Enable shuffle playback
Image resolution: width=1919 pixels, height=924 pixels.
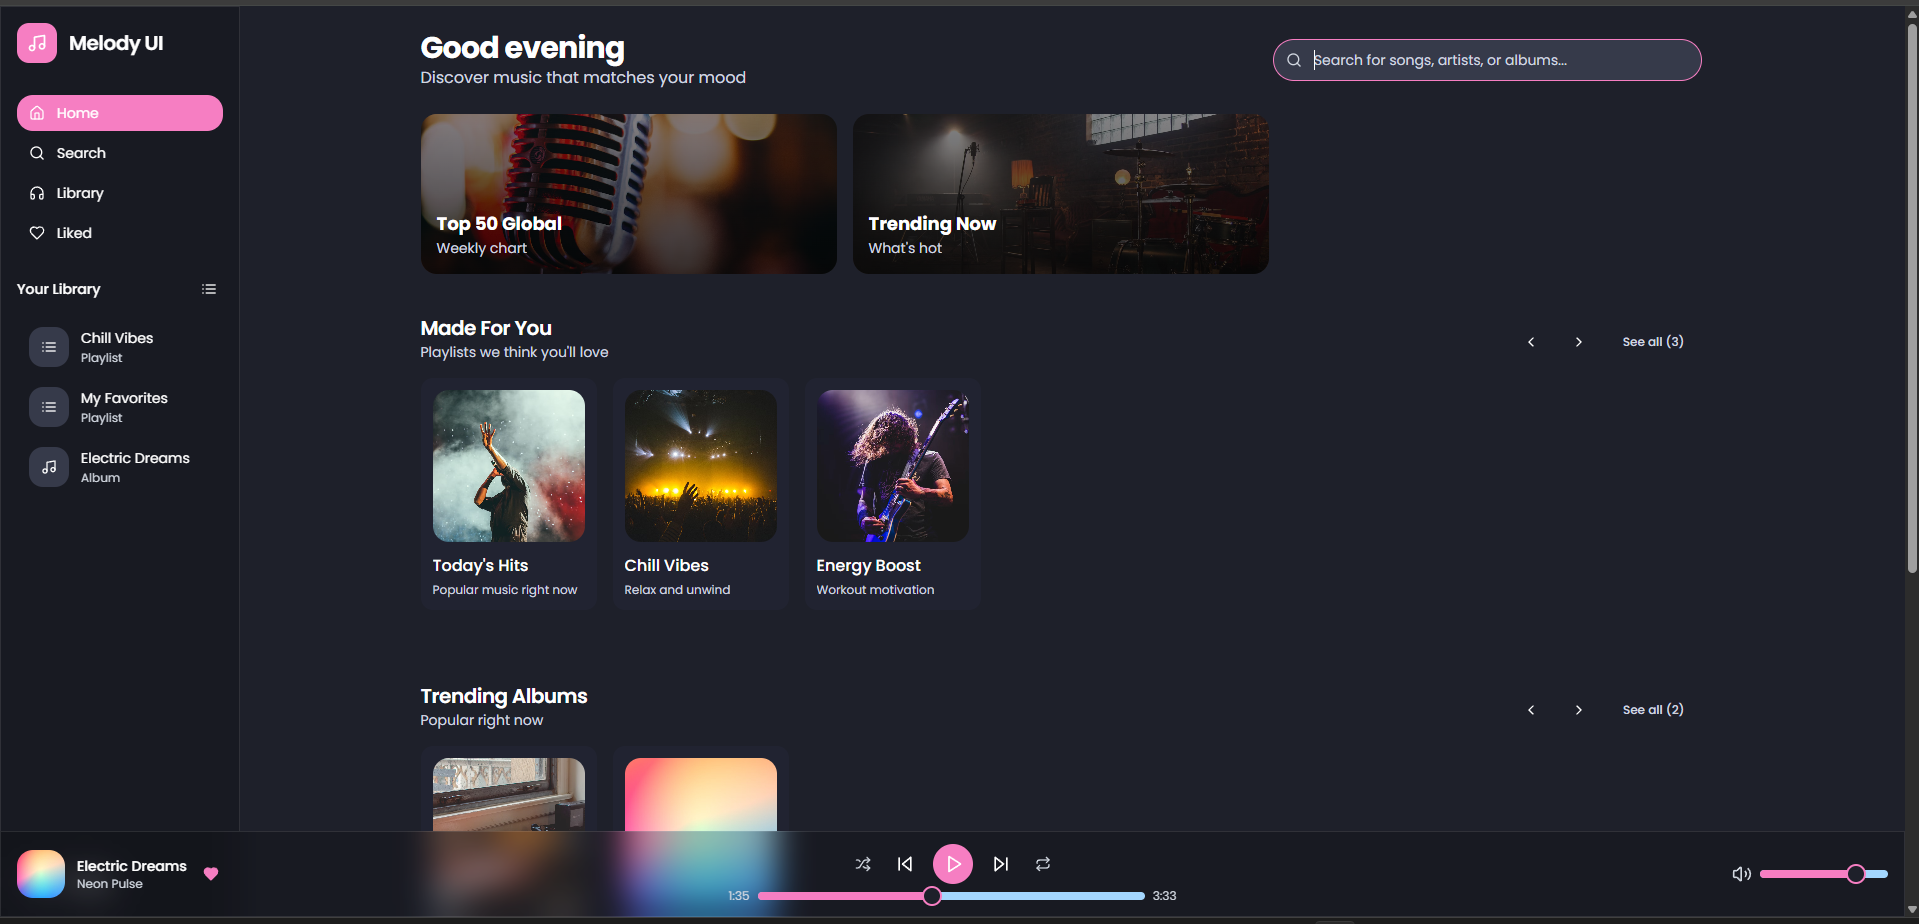pos(862,863)
